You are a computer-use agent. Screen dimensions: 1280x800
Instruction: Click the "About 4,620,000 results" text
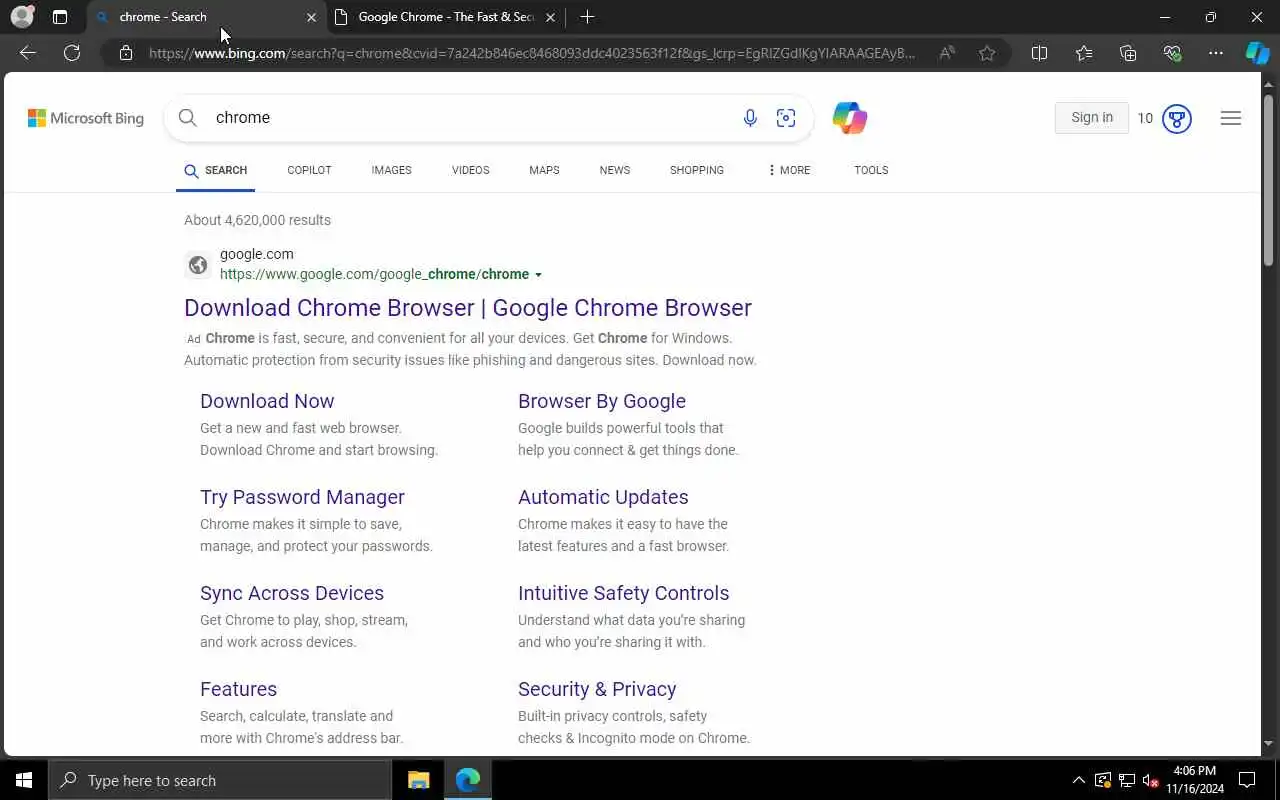tap(257, 220)
